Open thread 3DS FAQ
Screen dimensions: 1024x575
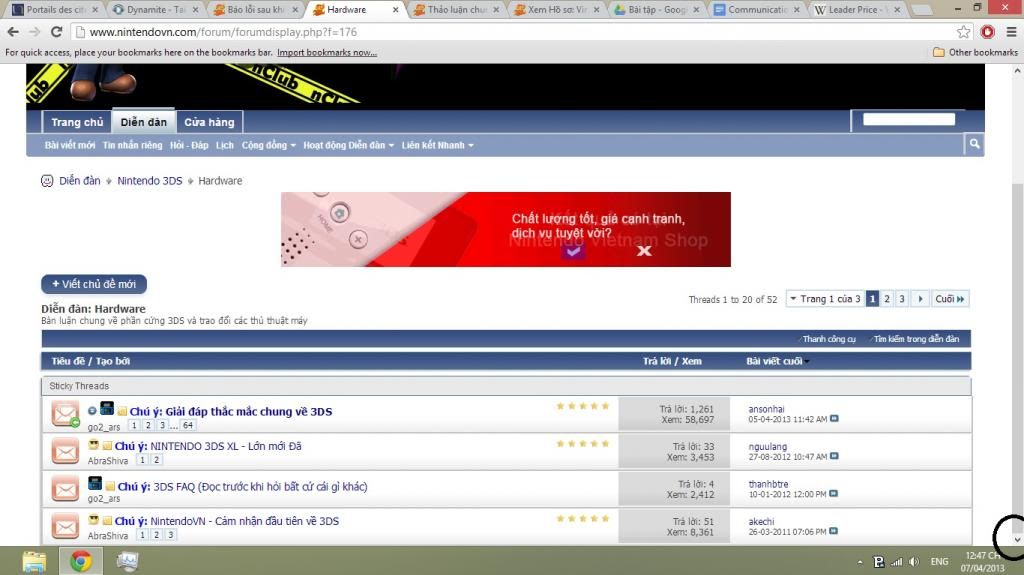pos(261,486)
